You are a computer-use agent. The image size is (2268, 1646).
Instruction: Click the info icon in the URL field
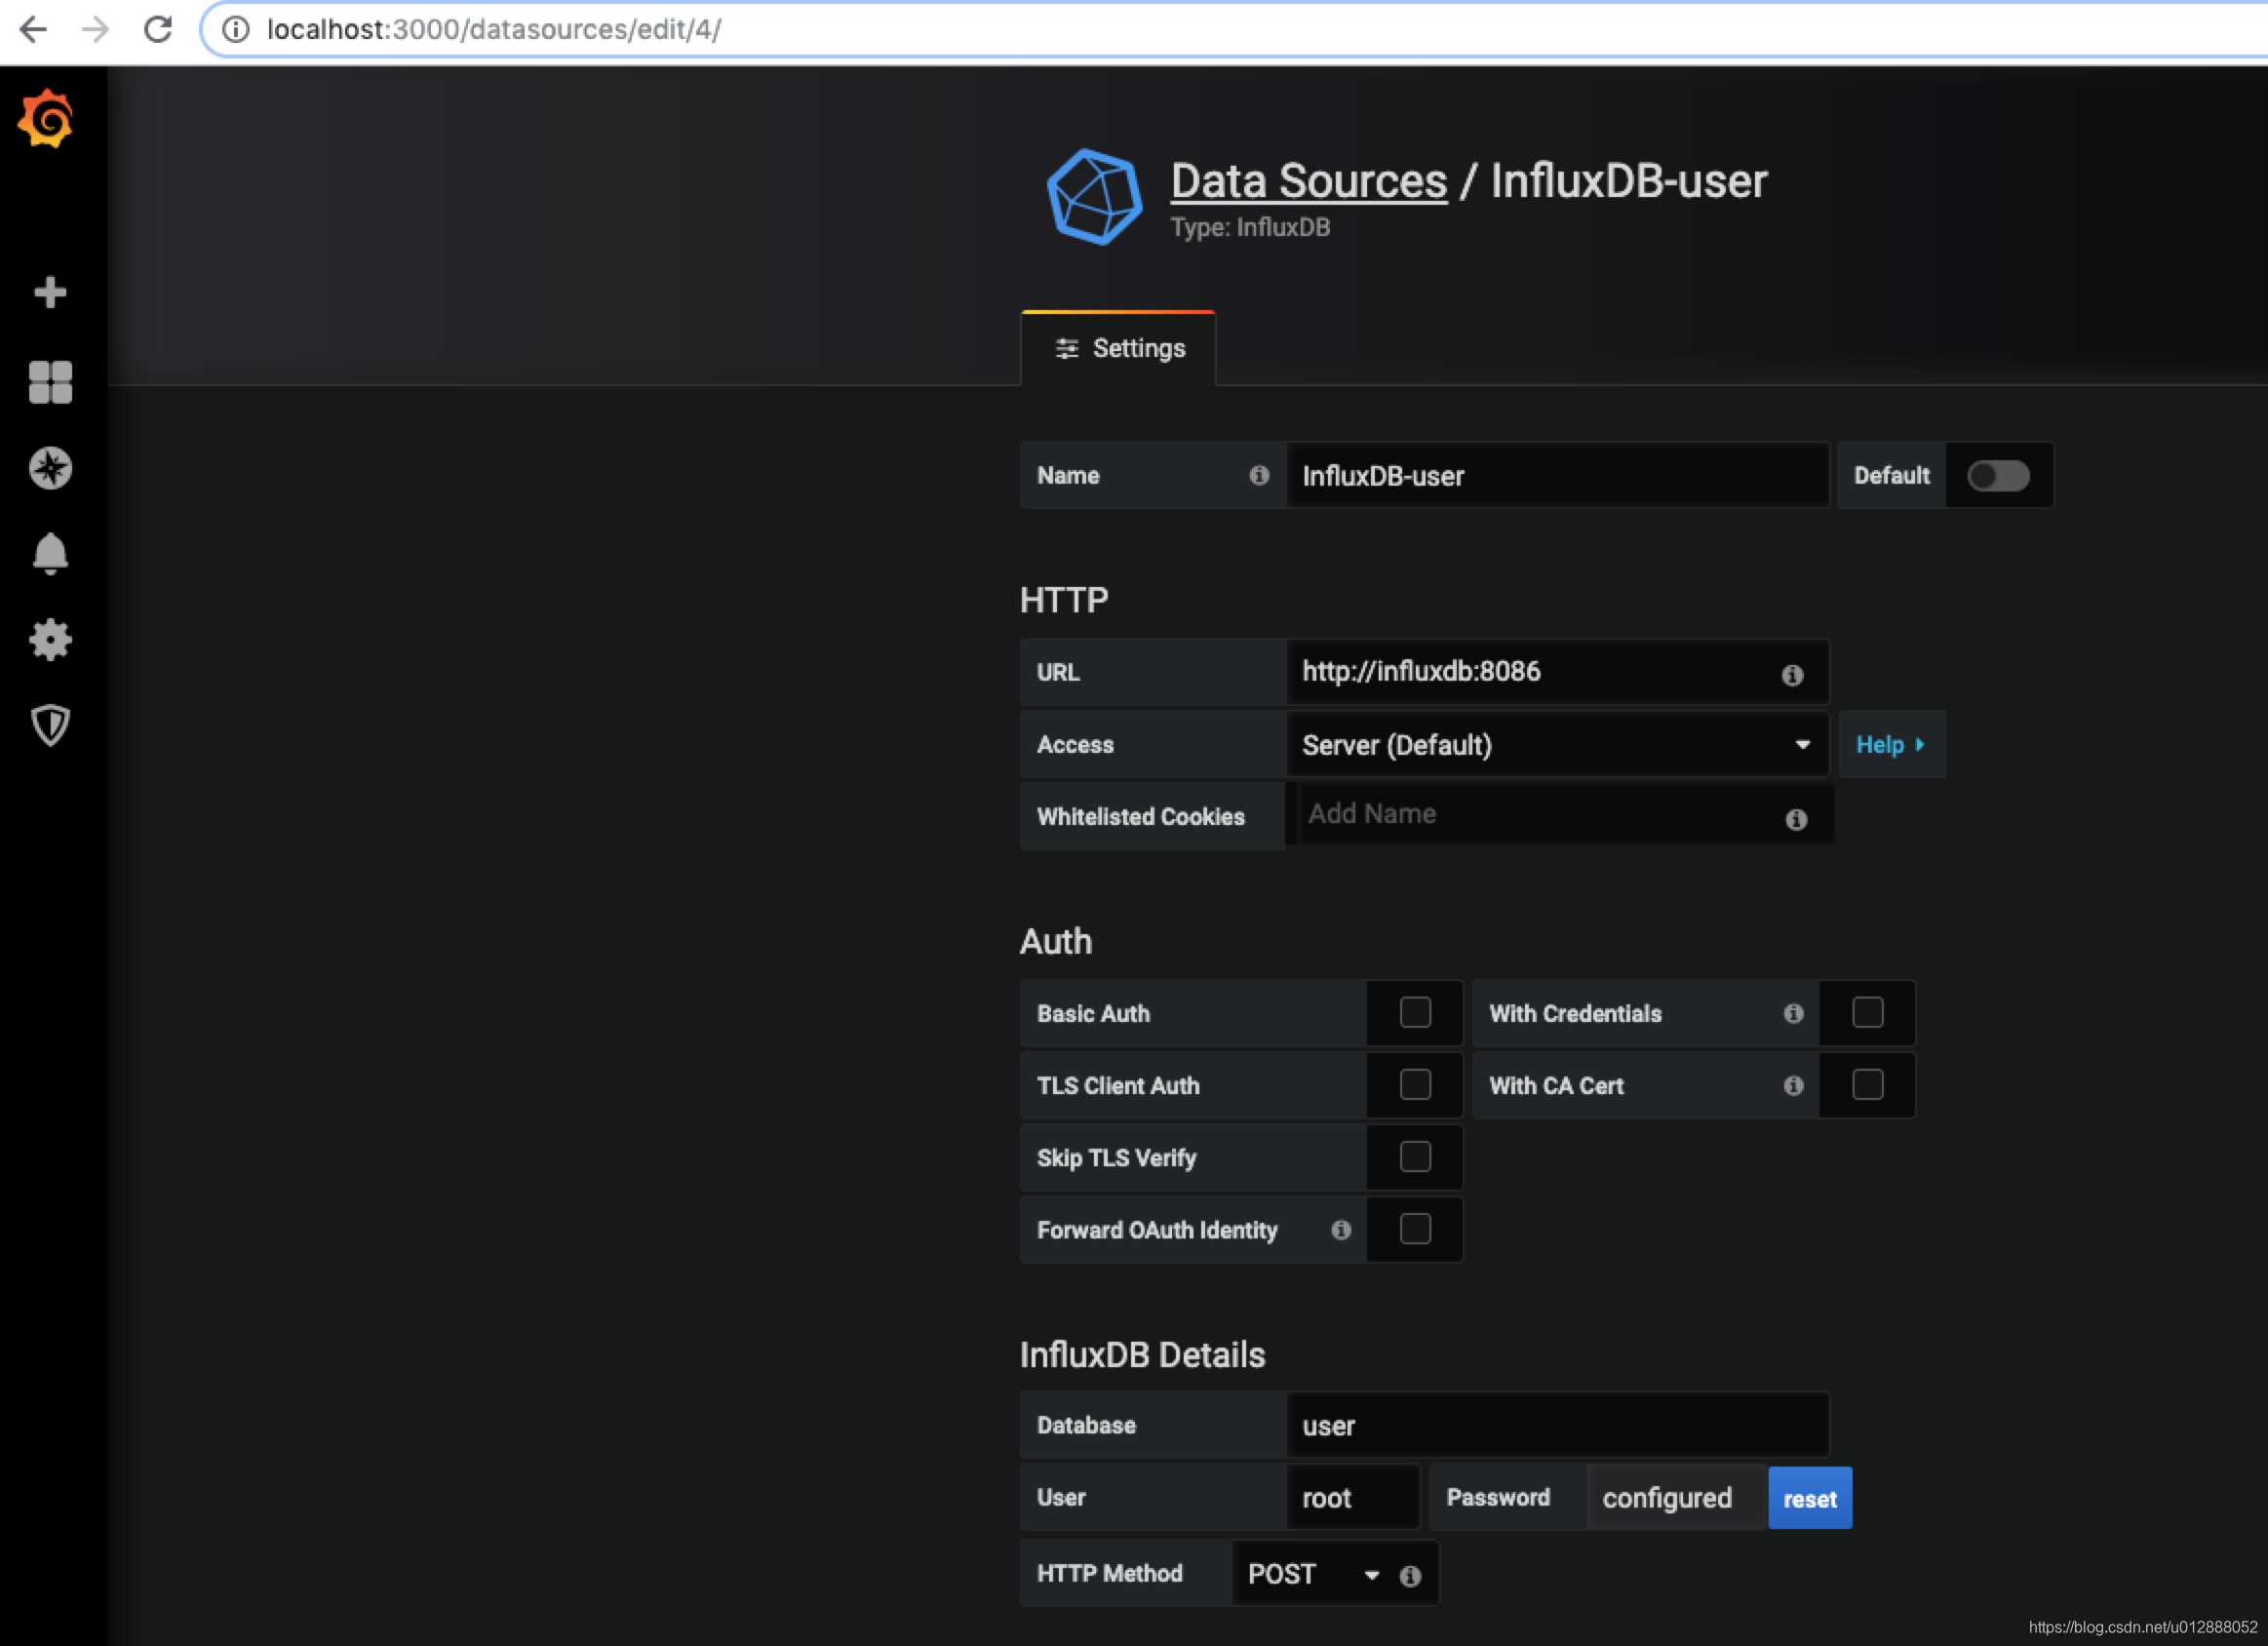click(x=1792, y=675)
